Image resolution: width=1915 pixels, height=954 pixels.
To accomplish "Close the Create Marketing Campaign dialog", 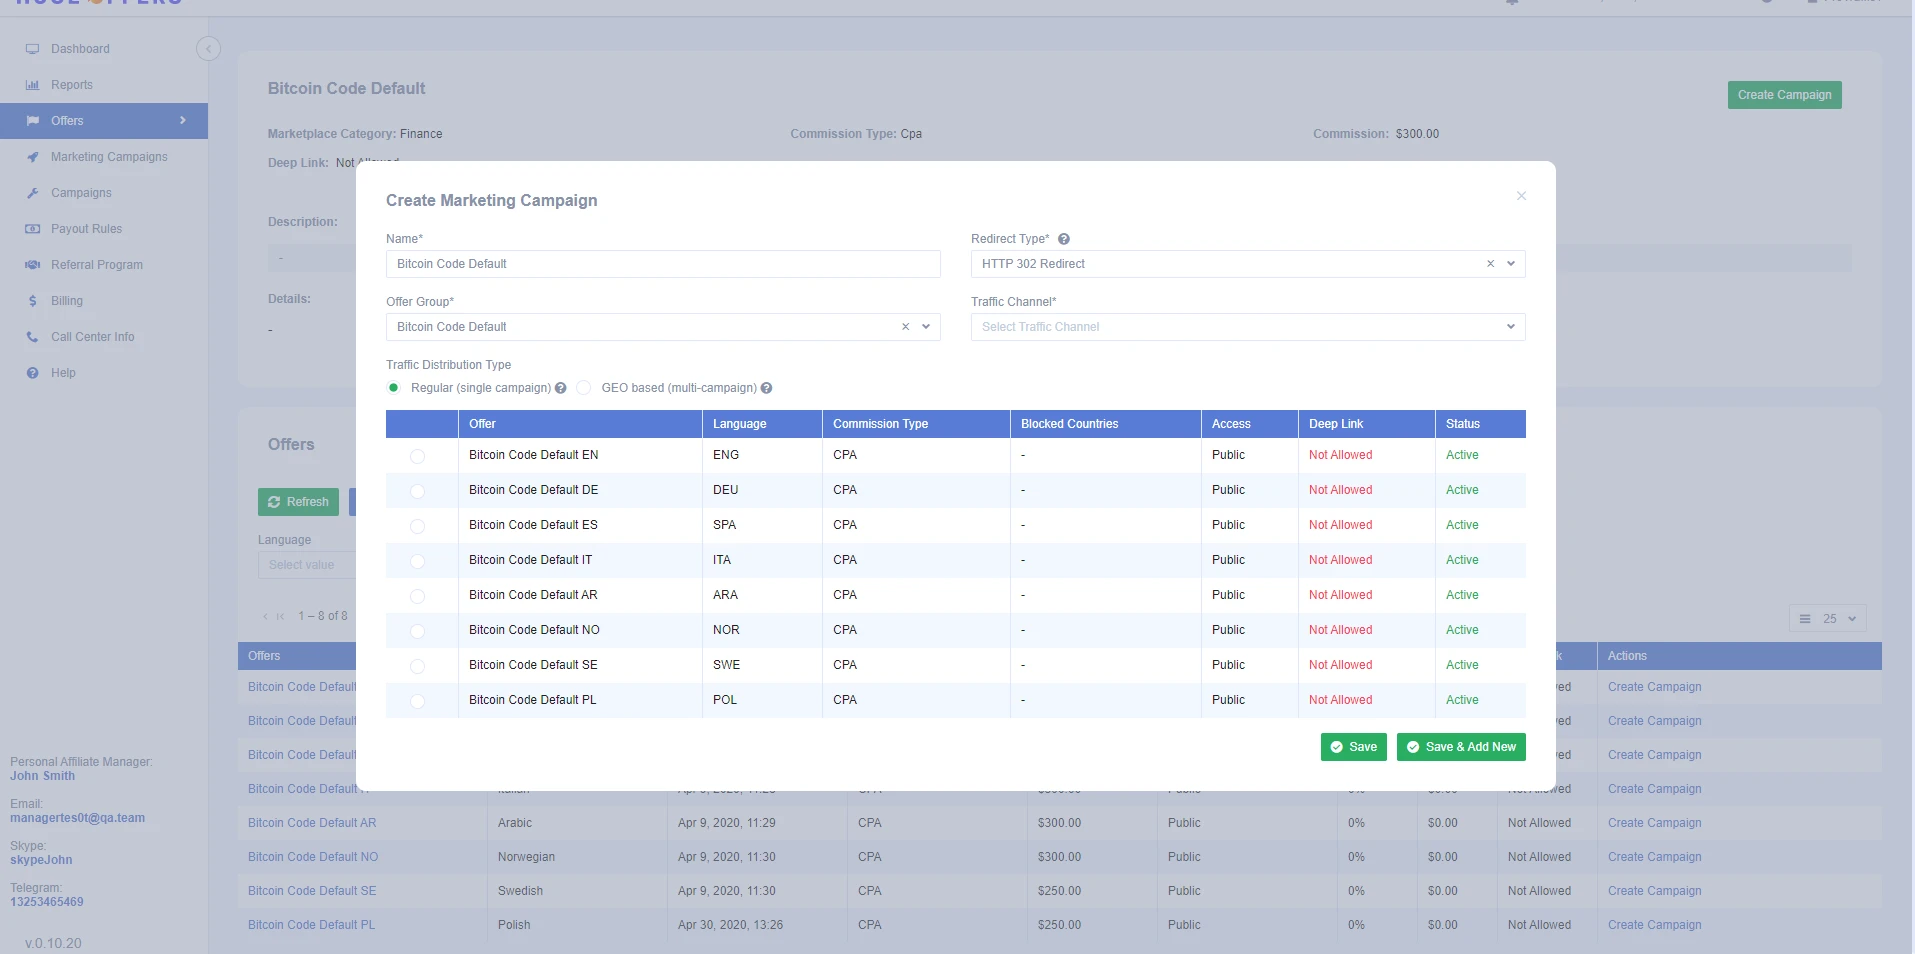I will coord(1521,196).
